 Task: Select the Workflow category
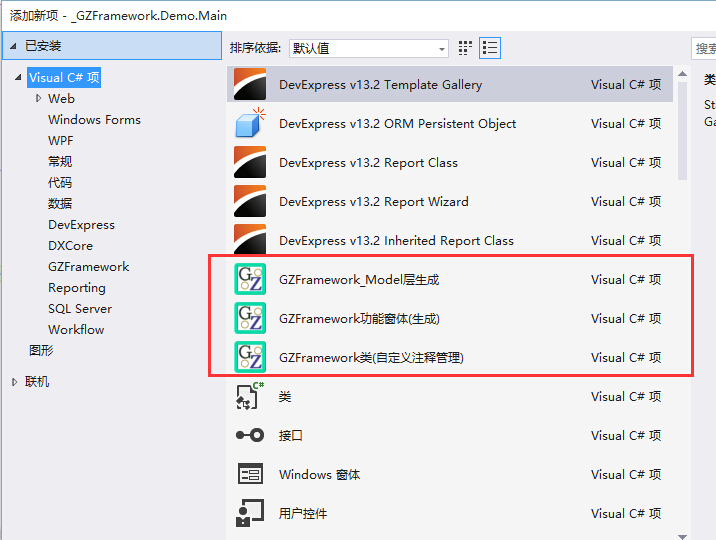coord(76,330)
